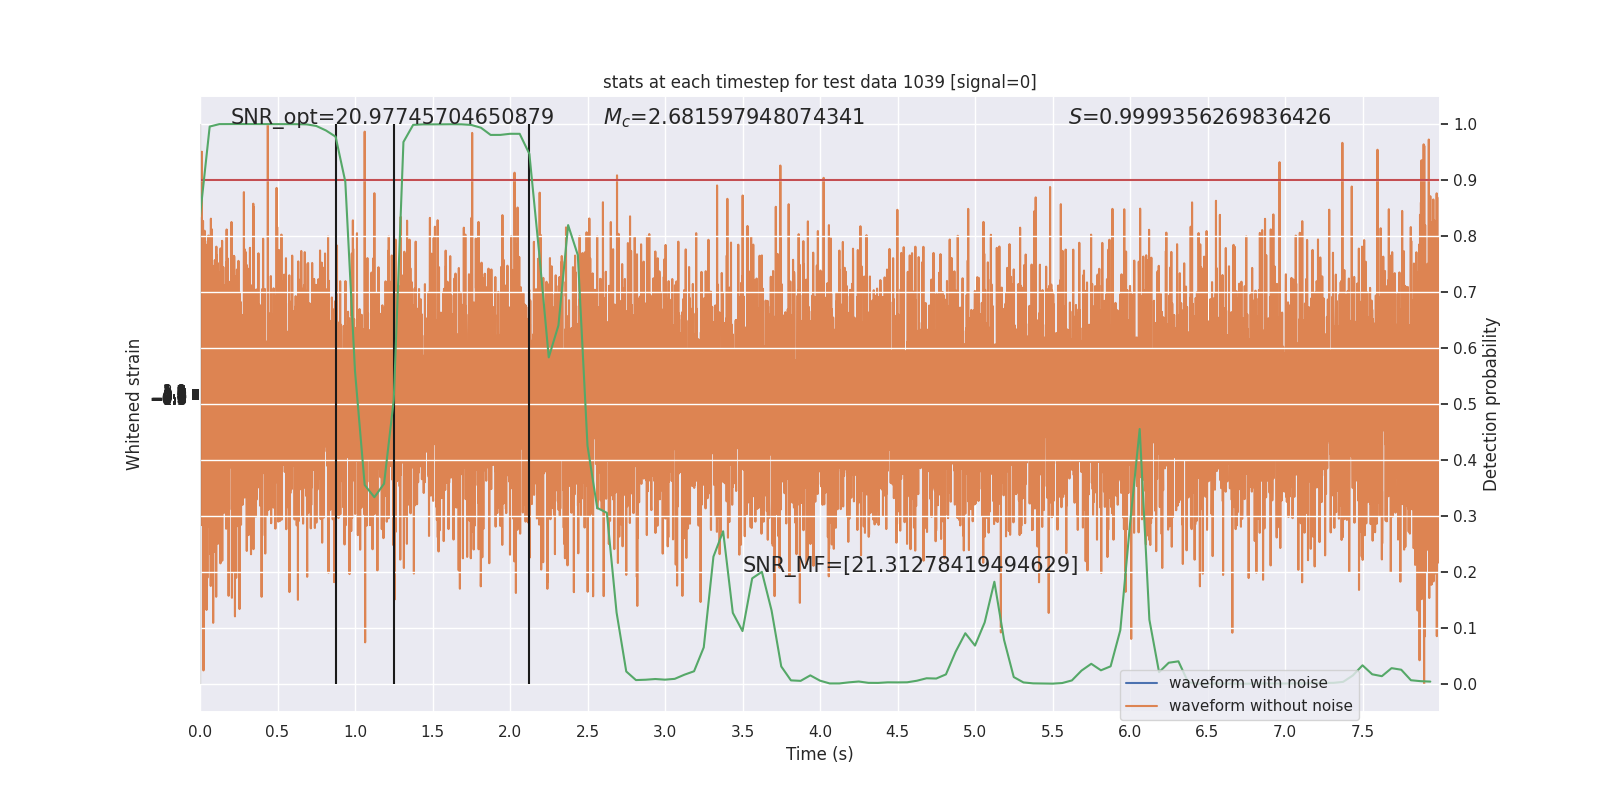
Task: Click the detection probability tick label 0.9
Action: pos(1465,180)
